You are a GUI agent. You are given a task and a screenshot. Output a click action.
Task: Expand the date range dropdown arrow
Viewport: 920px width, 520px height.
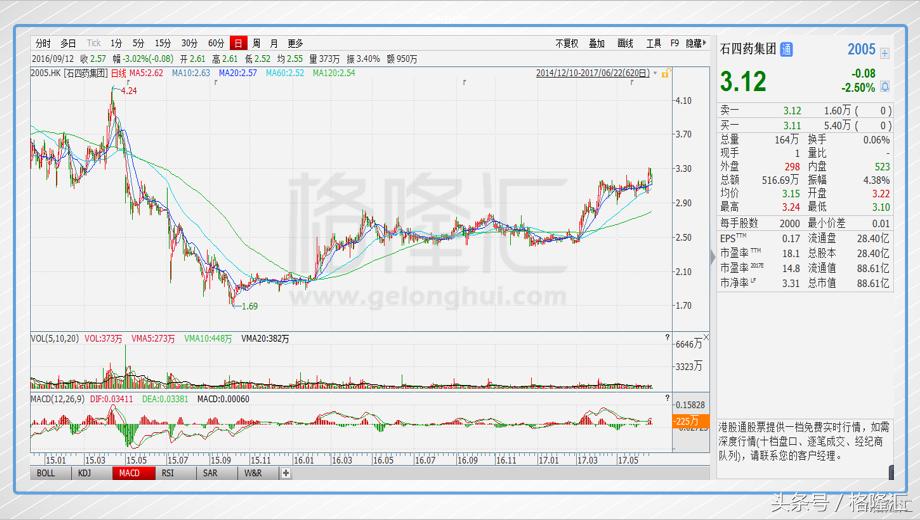[657, 72]
